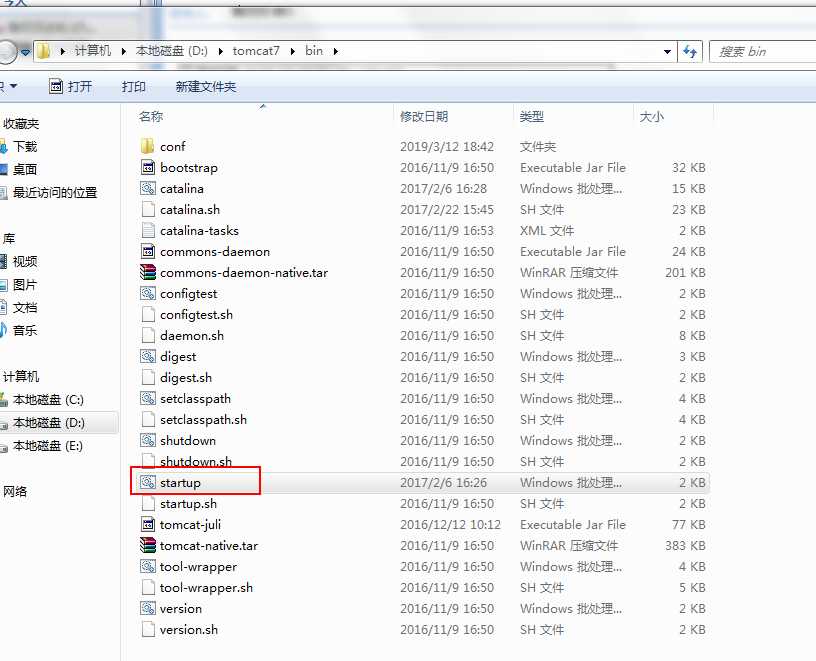Click the version batch file icon
The height and width of the screenshot is (661, 816).
point(148,608)
